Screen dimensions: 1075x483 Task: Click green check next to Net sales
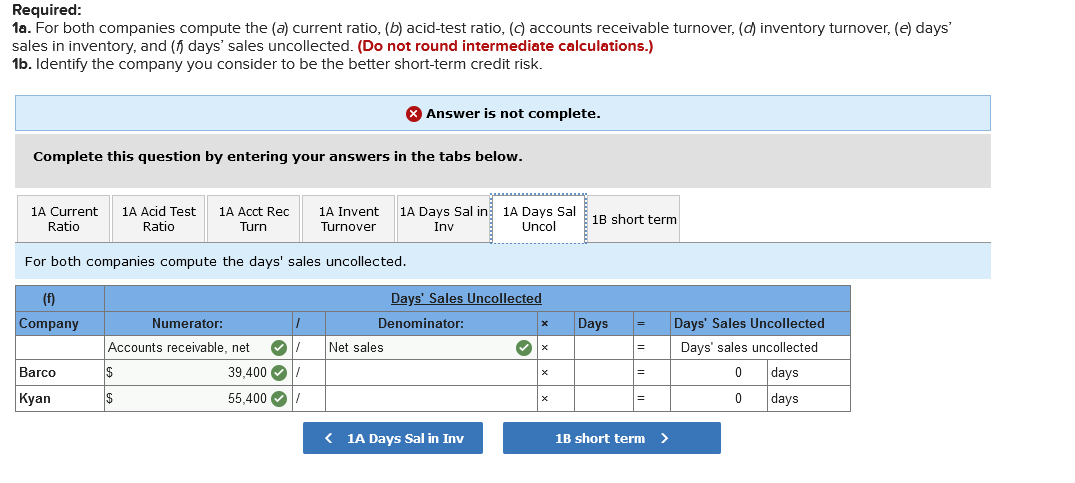[x=524, y=348]
